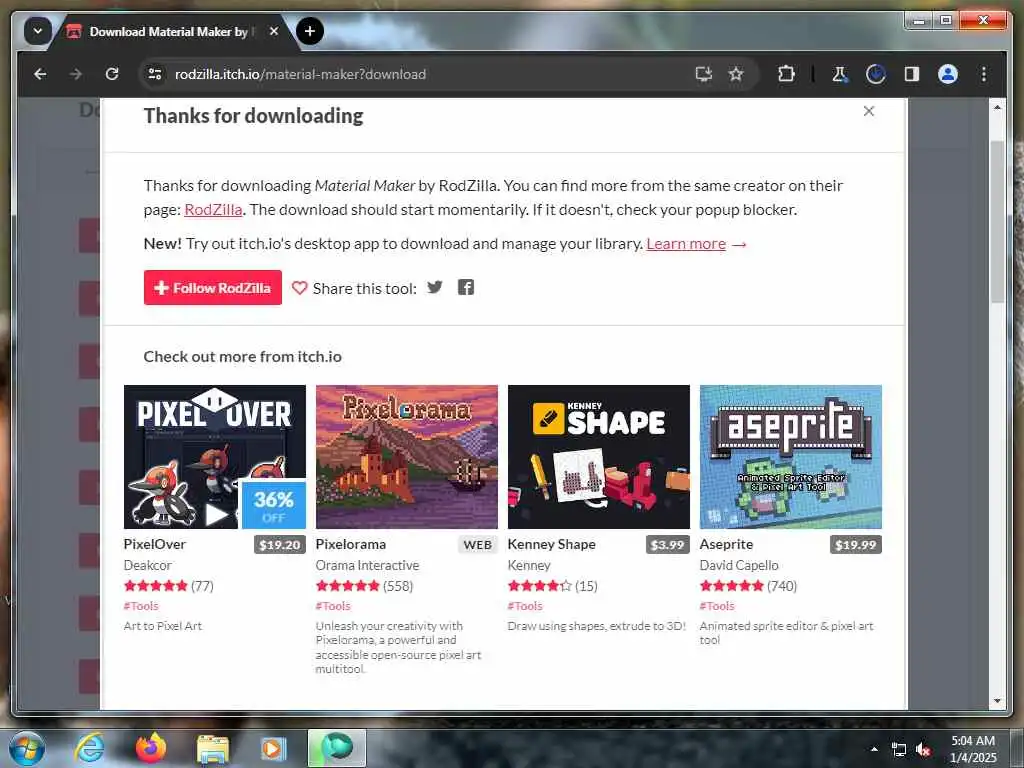The height and width of the screenshot is (768, 1024).
Task: Open the Kenney Shape thumbnail image
Action: coord(599,456)
